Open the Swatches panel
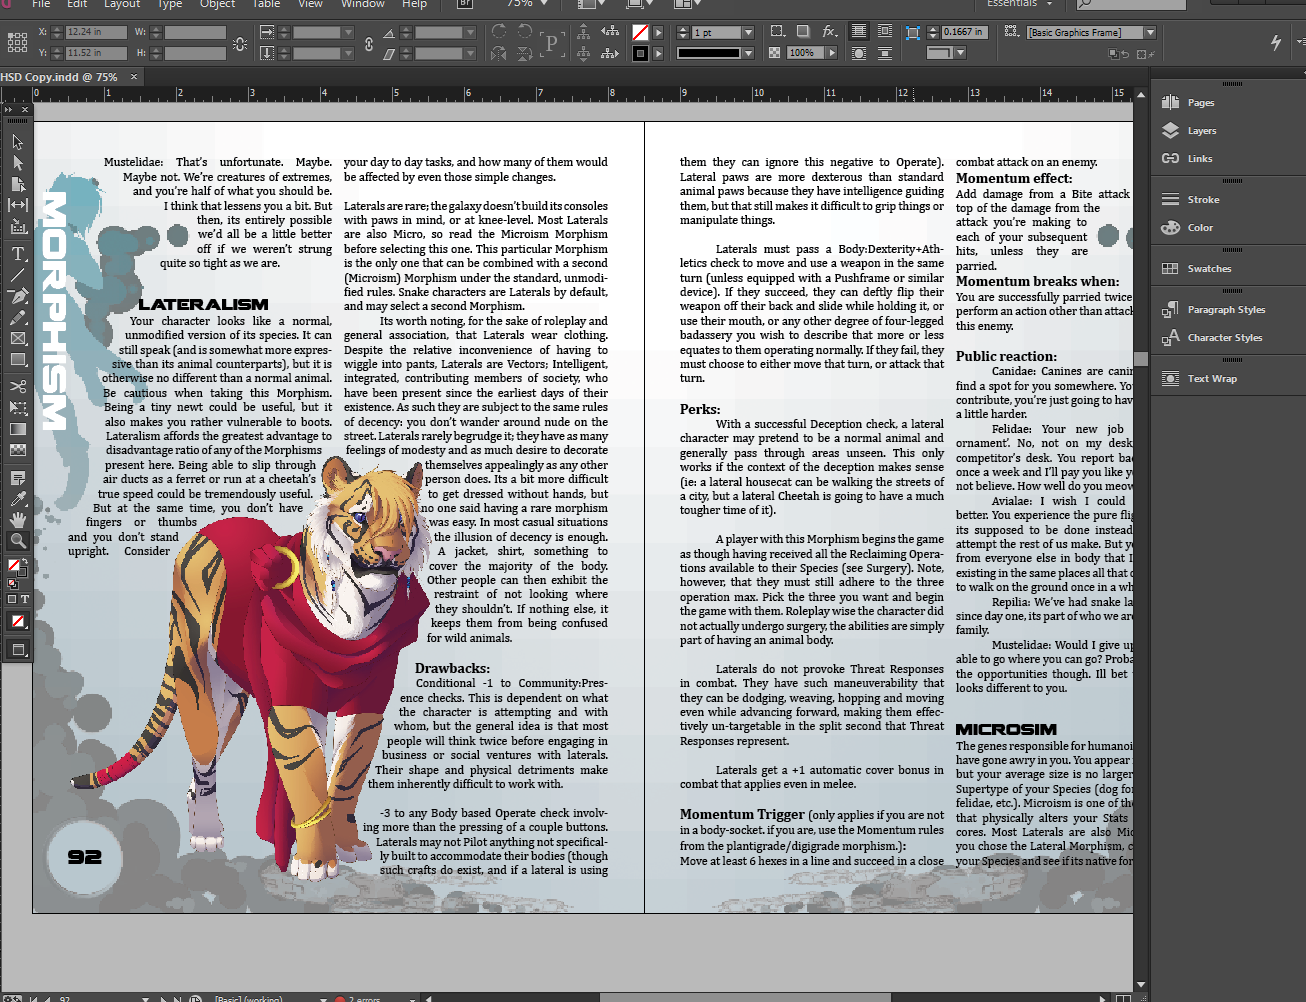The width and height of the screenshot is (1306, 1002). (1208, 269)
